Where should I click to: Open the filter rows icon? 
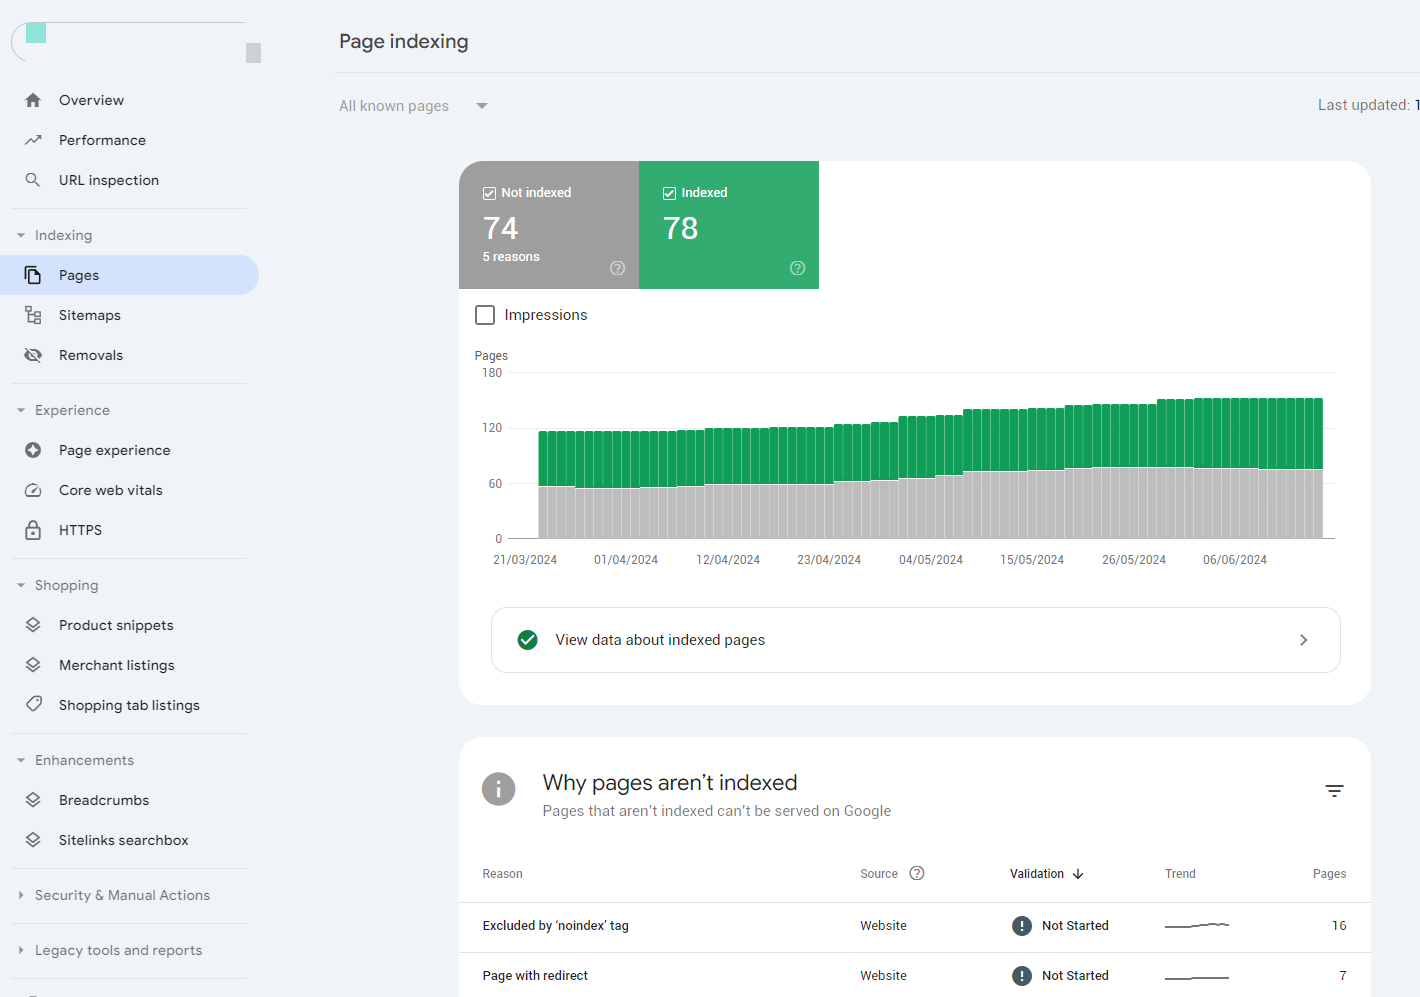coord(1334,791)
